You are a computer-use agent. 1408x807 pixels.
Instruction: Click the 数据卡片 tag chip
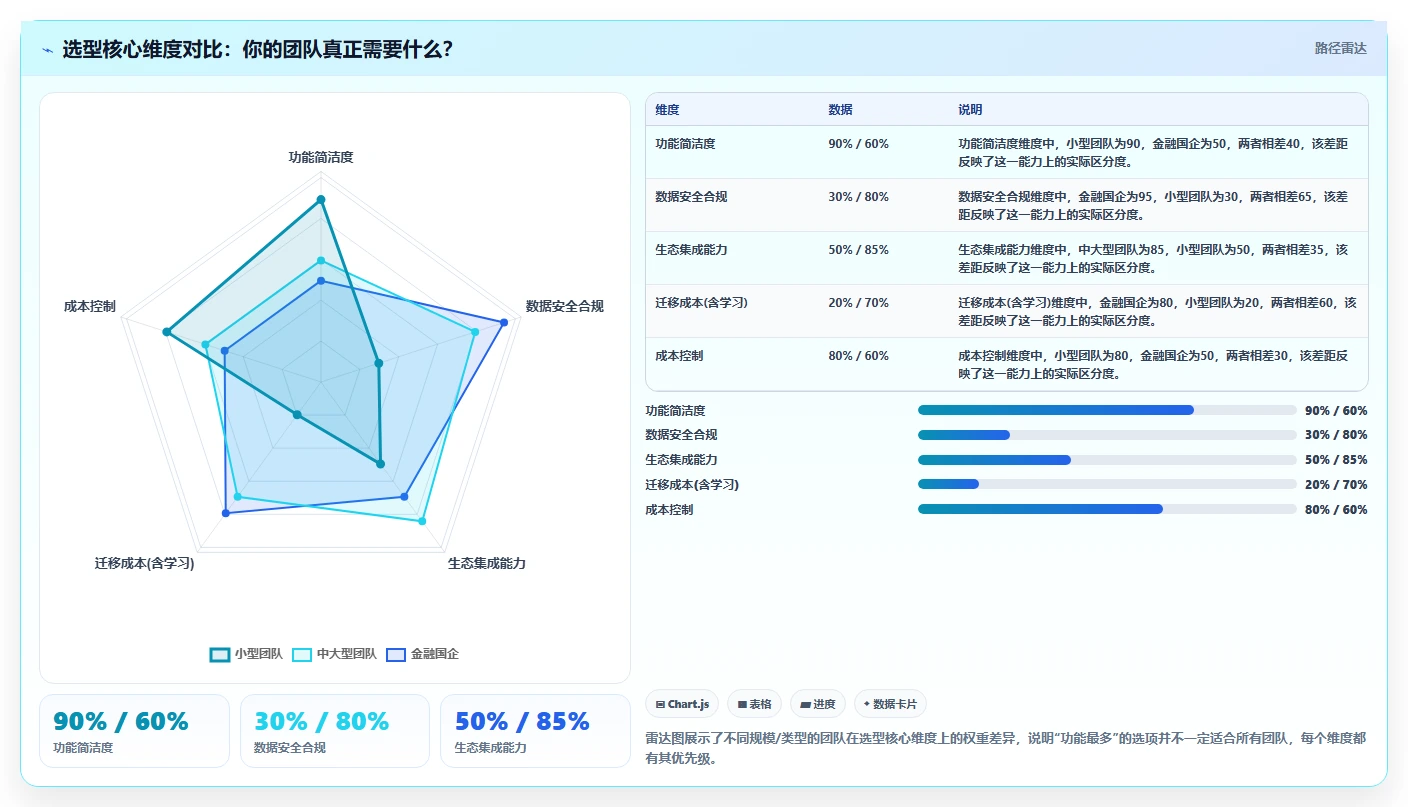coord(890,704)
